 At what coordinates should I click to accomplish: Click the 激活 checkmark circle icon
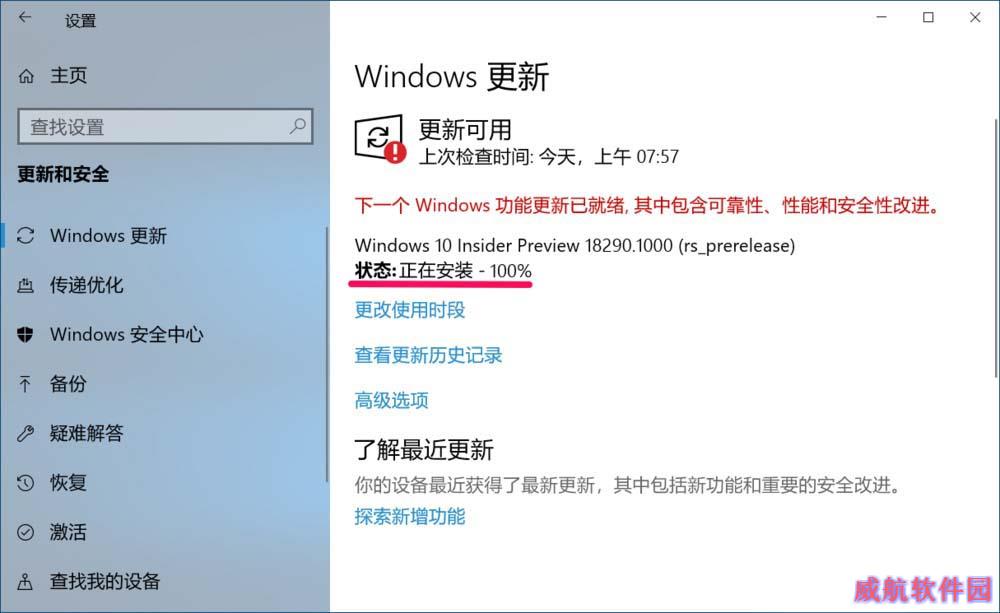pyautogui.click(x=26, y=532)
